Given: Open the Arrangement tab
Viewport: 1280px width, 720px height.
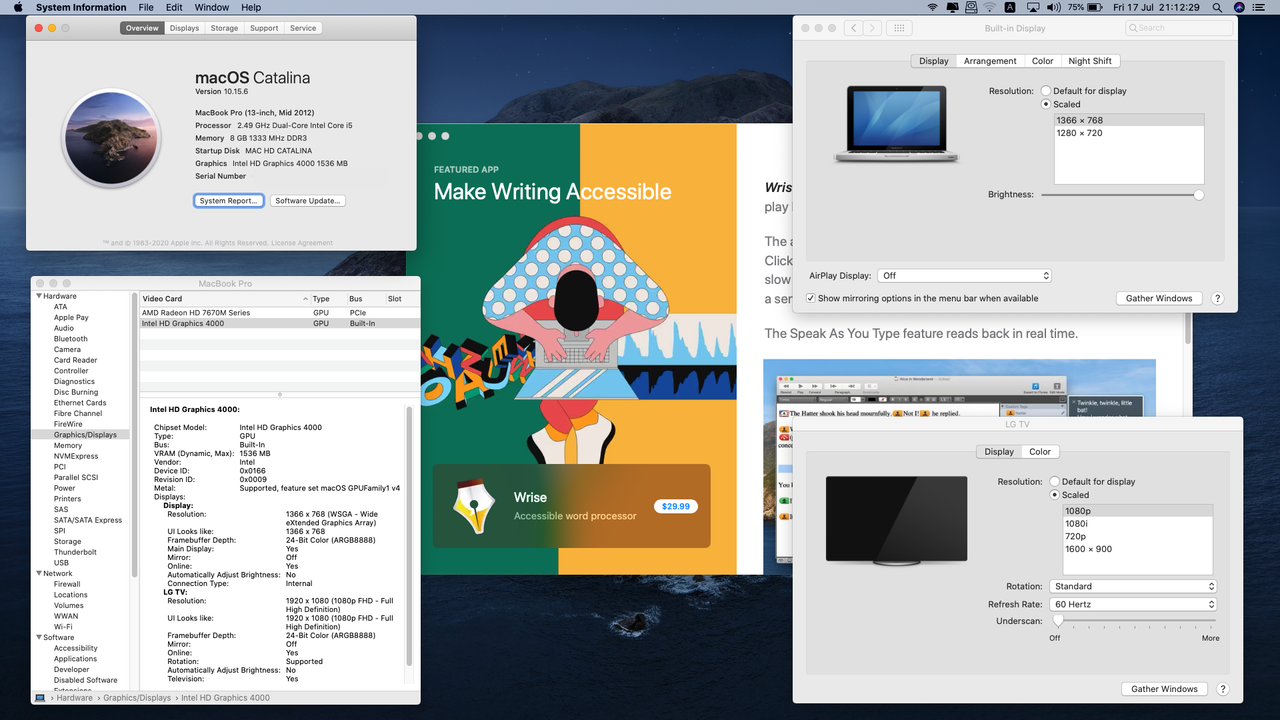Looking at the screenshot, I should (x=990, y=61).
